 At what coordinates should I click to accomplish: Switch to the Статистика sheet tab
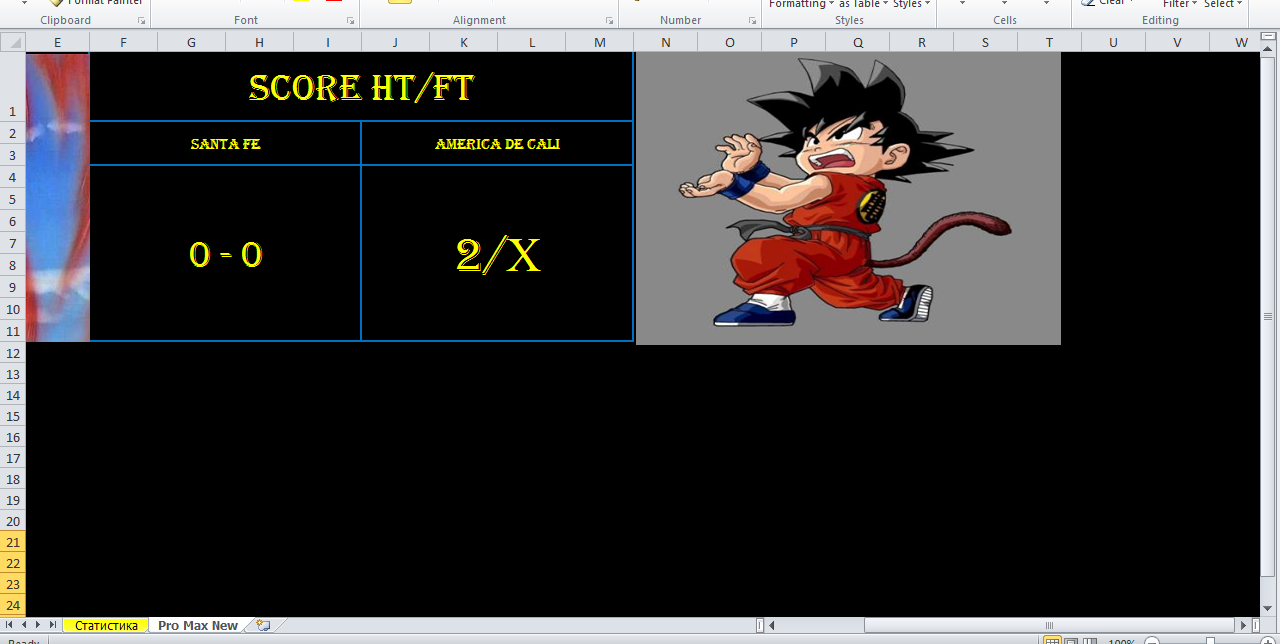click(x=106, y=625)
